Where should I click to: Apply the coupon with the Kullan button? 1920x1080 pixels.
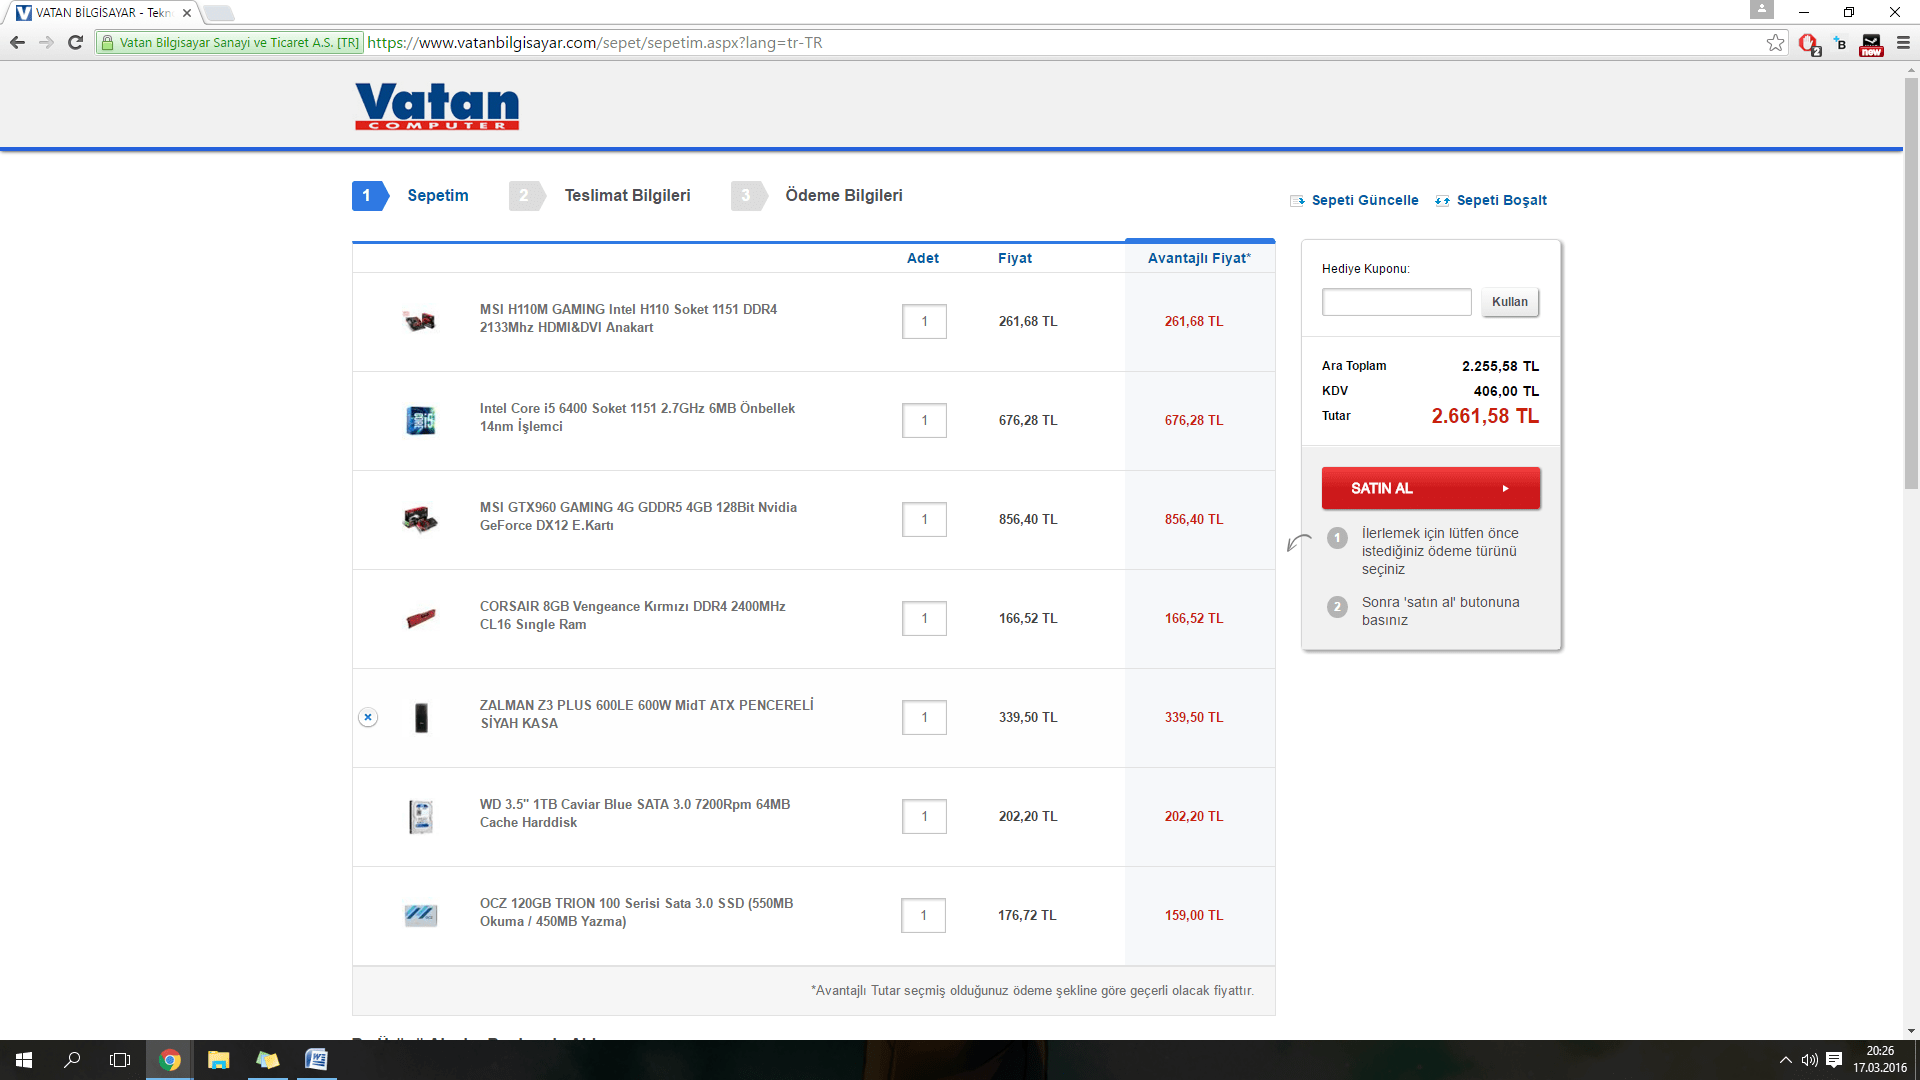tap(1509, 302)
